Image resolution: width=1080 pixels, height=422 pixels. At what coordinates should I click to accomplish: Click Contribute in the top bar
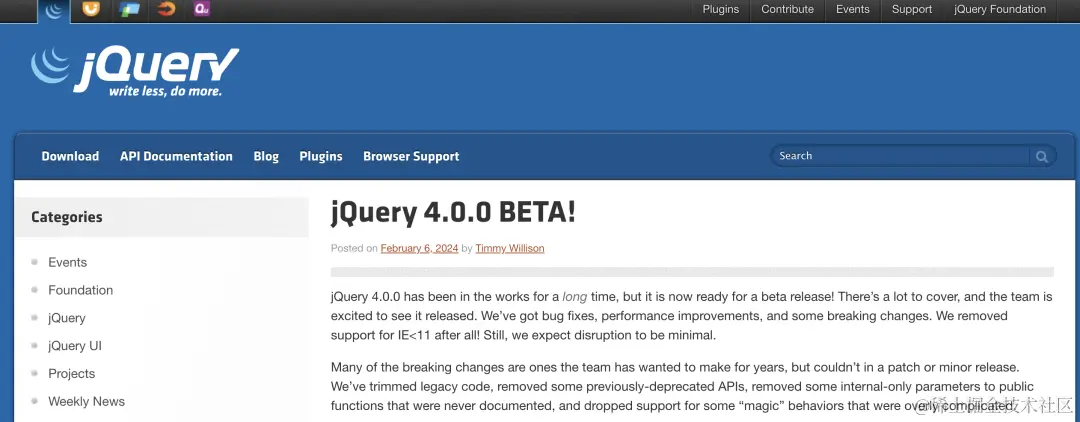tap(787, 9)
